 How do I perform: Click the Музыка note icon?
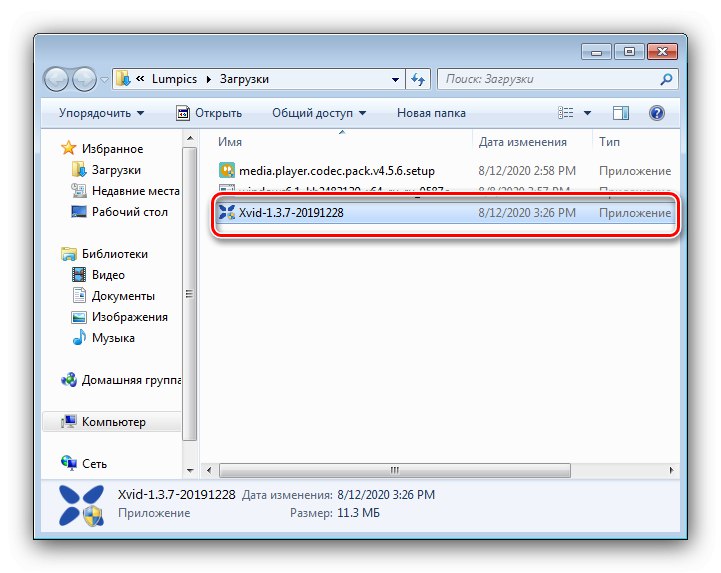click(79, 337)
